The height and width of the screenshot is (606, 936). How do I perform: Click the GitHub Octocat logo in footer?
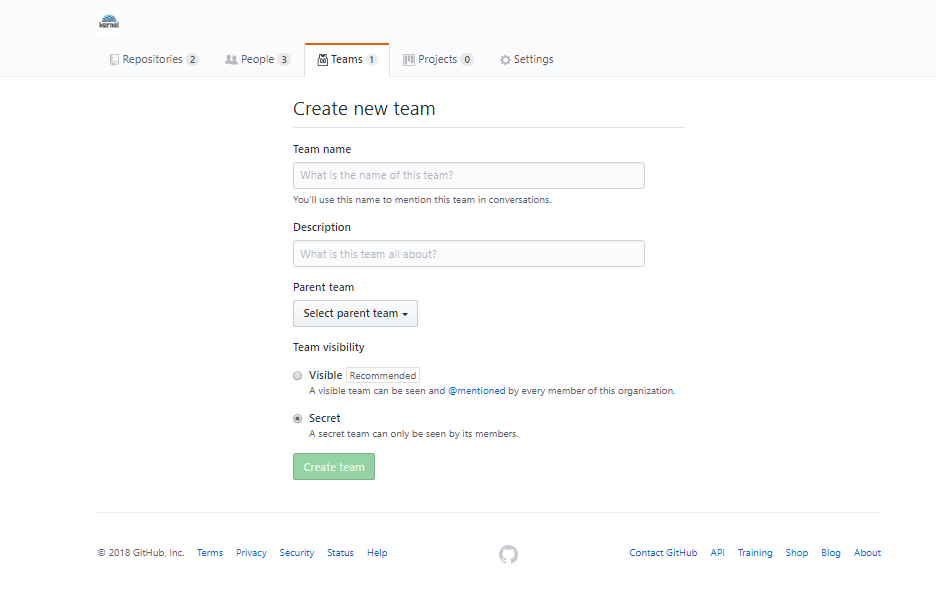coord(508,554)
